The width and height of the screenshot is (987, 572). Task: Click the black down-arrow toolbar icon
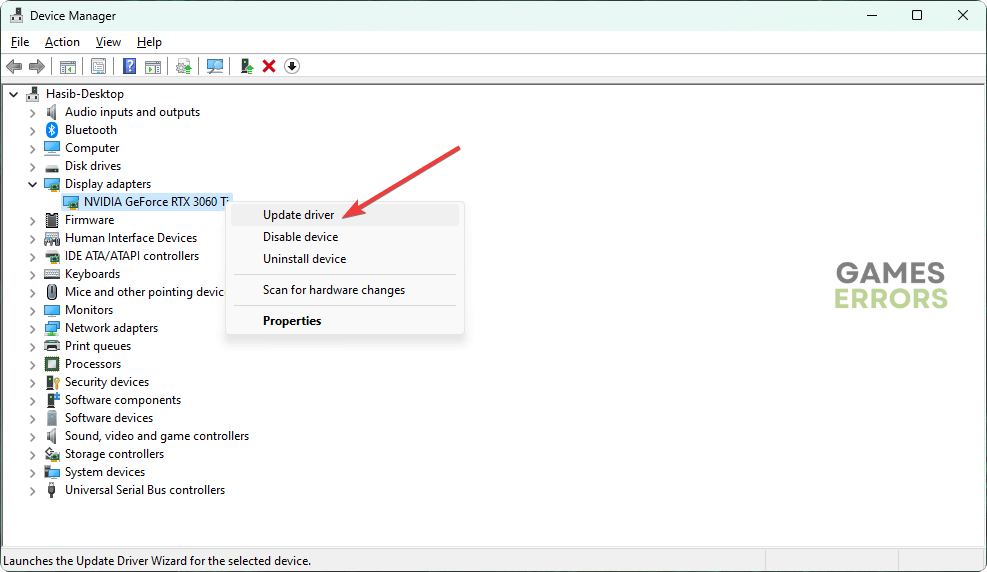tap(292, 66)
